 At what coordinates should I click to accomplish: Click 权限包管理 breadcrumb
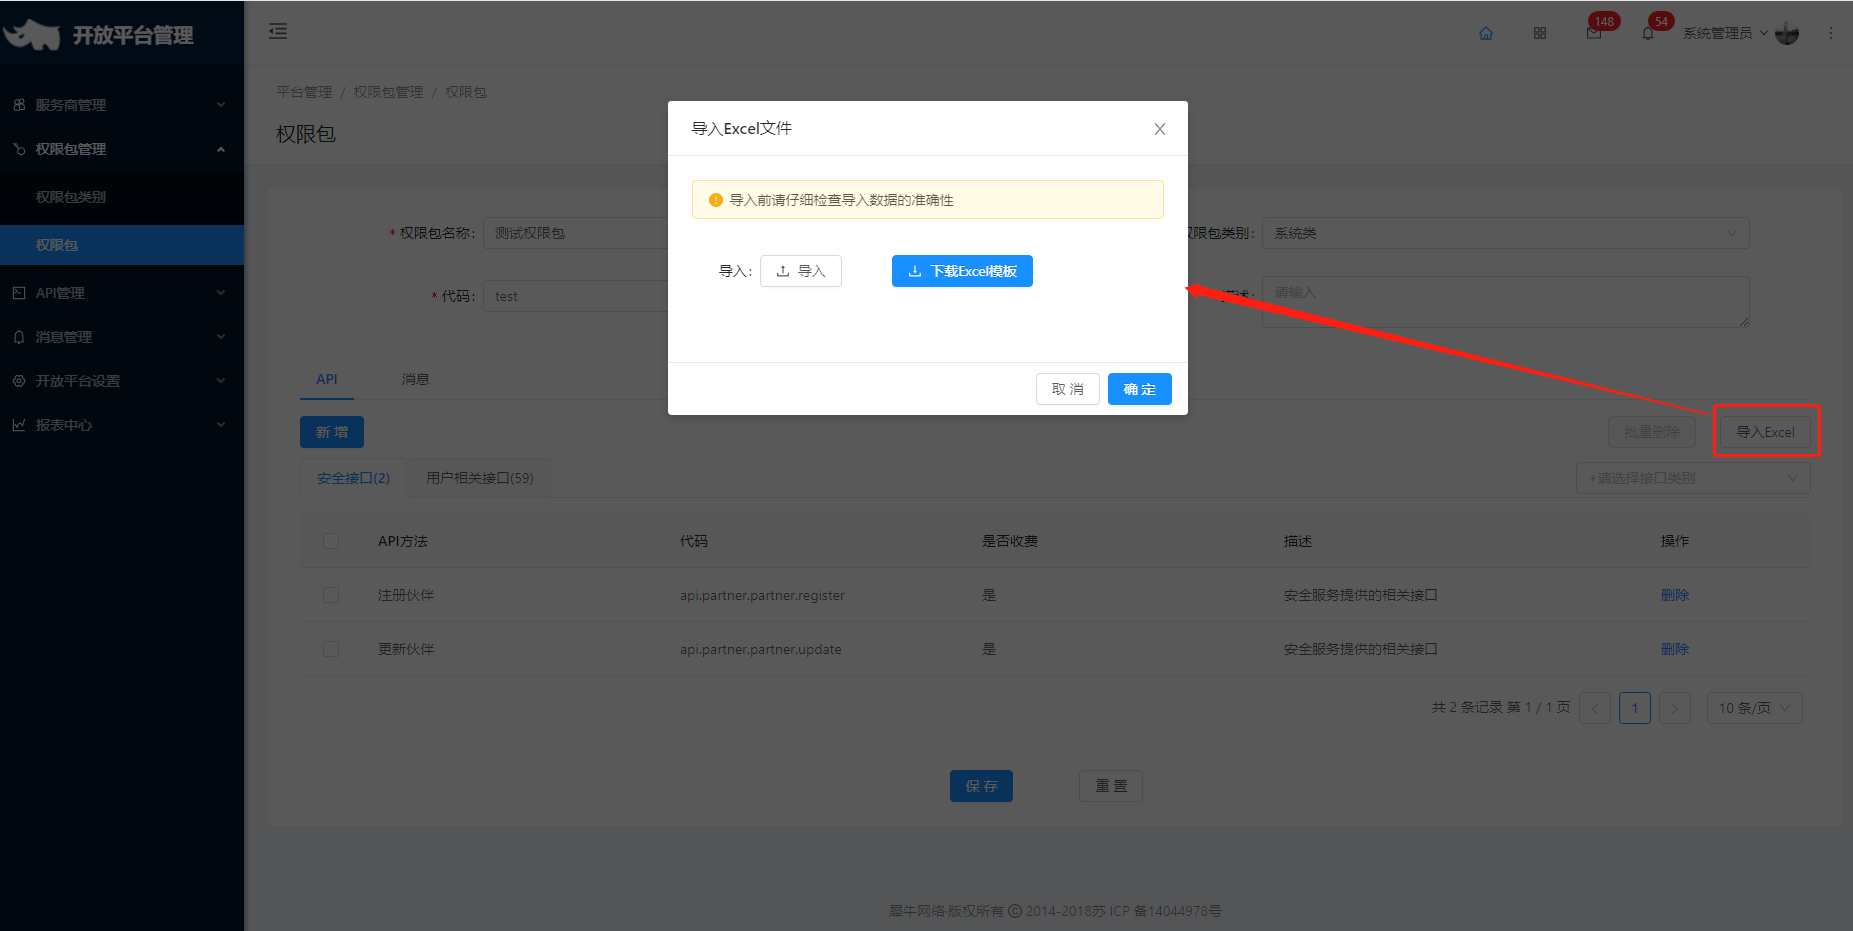389,92
